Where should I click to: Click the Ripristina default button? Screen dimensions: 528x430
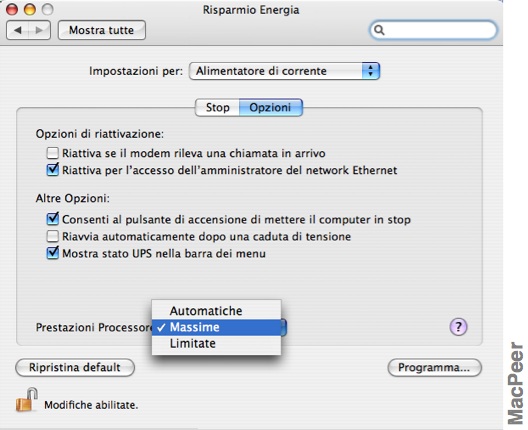75,367
